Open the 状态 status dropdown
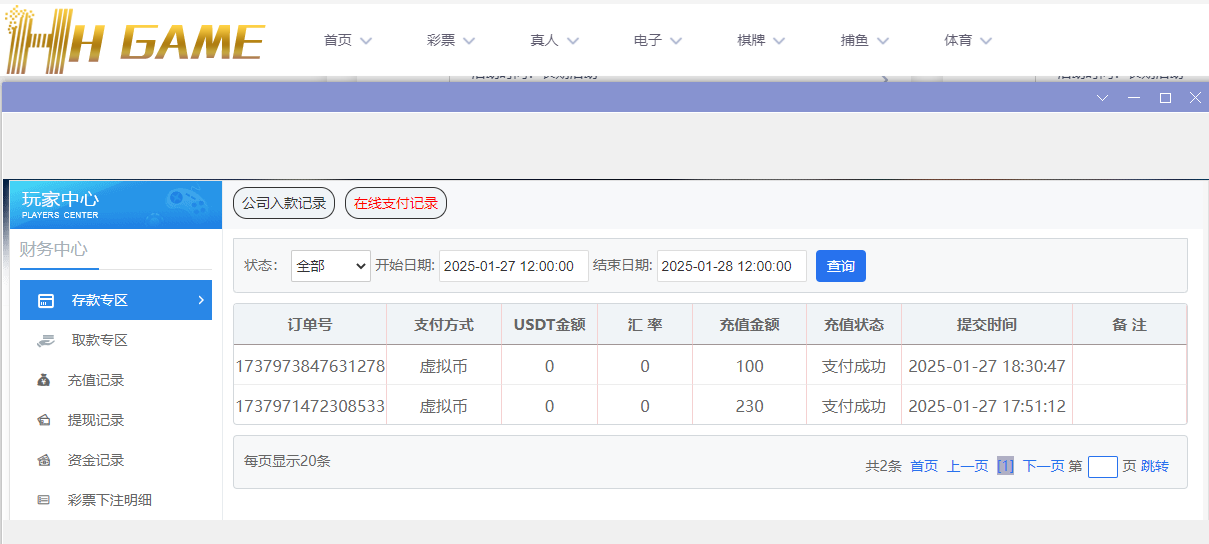The height and width of the screenshot is (544, 1209). 330,266
